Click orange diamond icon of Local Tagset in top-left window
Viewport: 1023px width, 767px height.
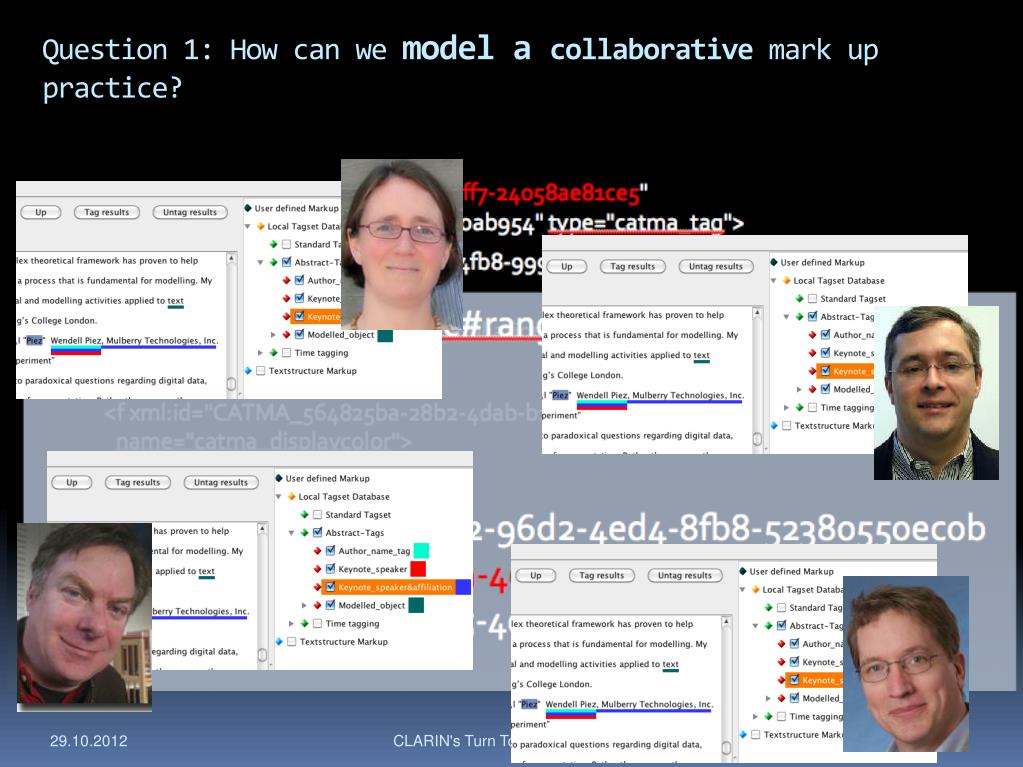[x=260, y=226]
